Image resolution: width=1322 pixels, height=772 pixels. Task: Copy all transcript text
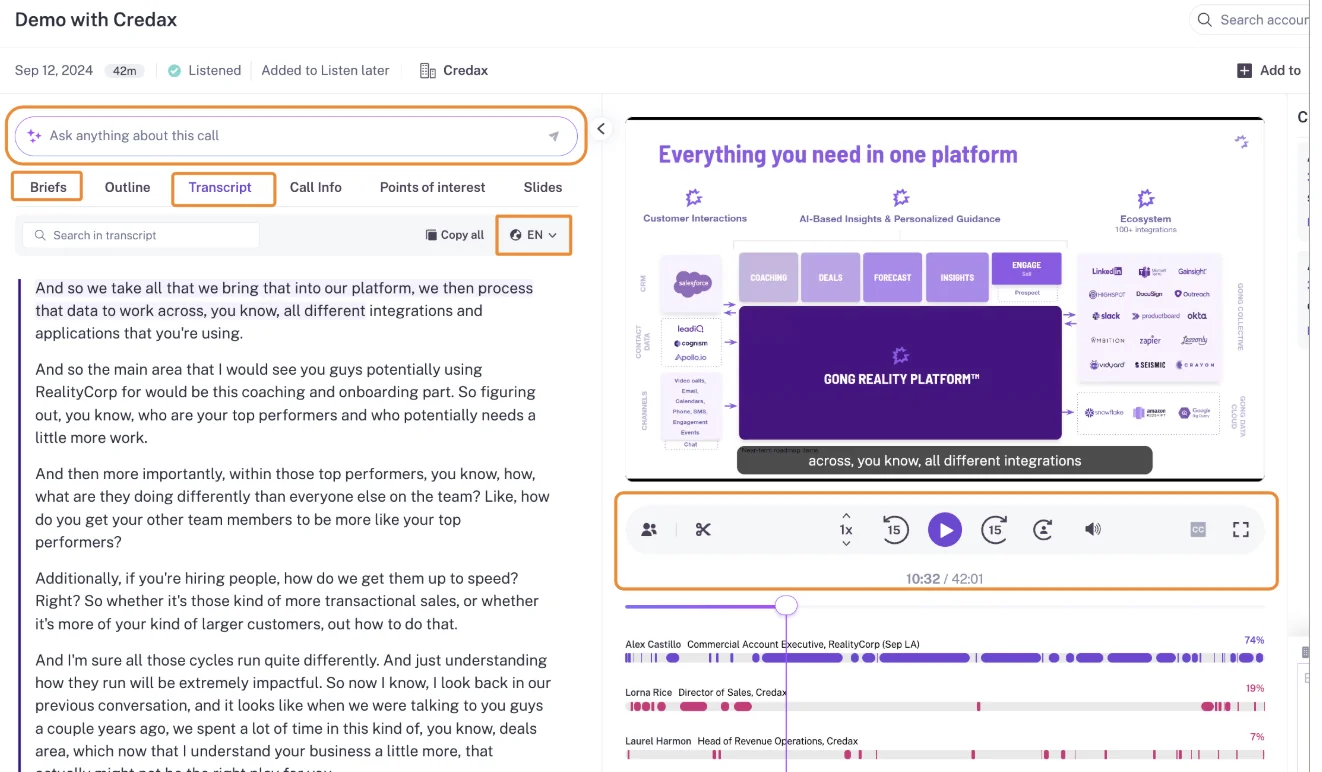[x=455, y=235]
